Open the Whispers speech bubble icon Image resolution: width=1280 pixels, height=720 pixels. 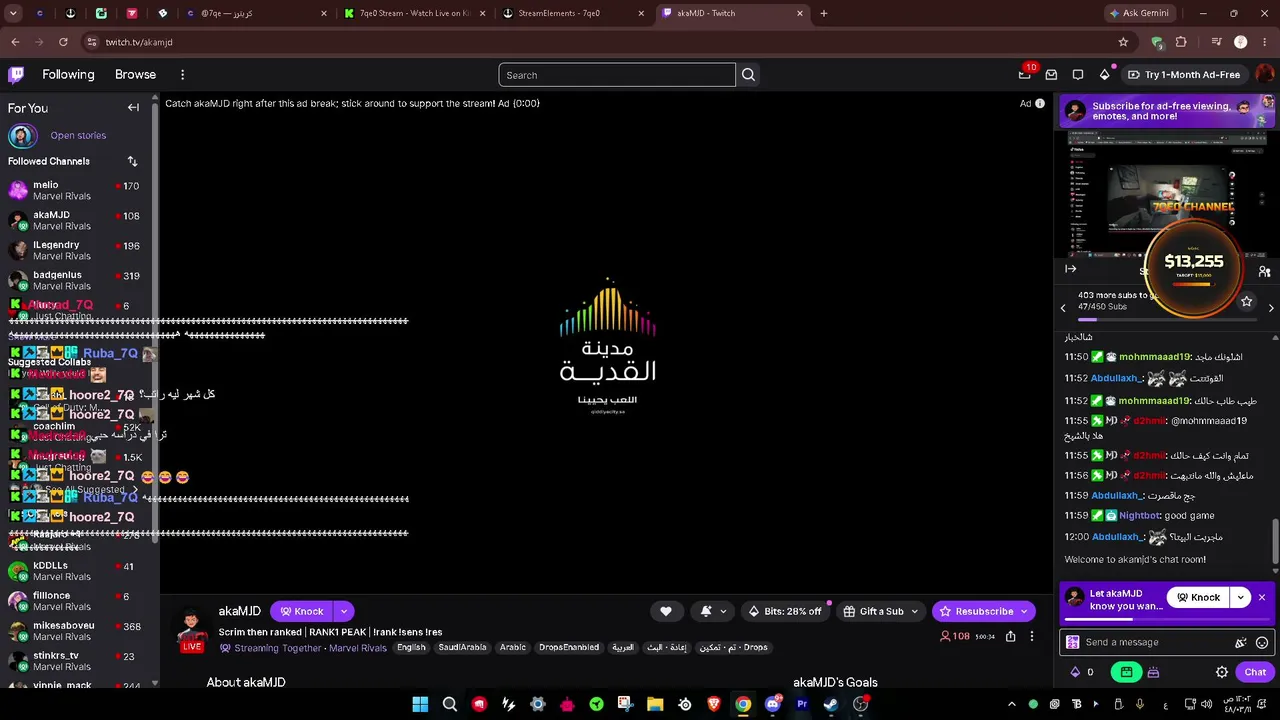click(x=1078, y=75)
